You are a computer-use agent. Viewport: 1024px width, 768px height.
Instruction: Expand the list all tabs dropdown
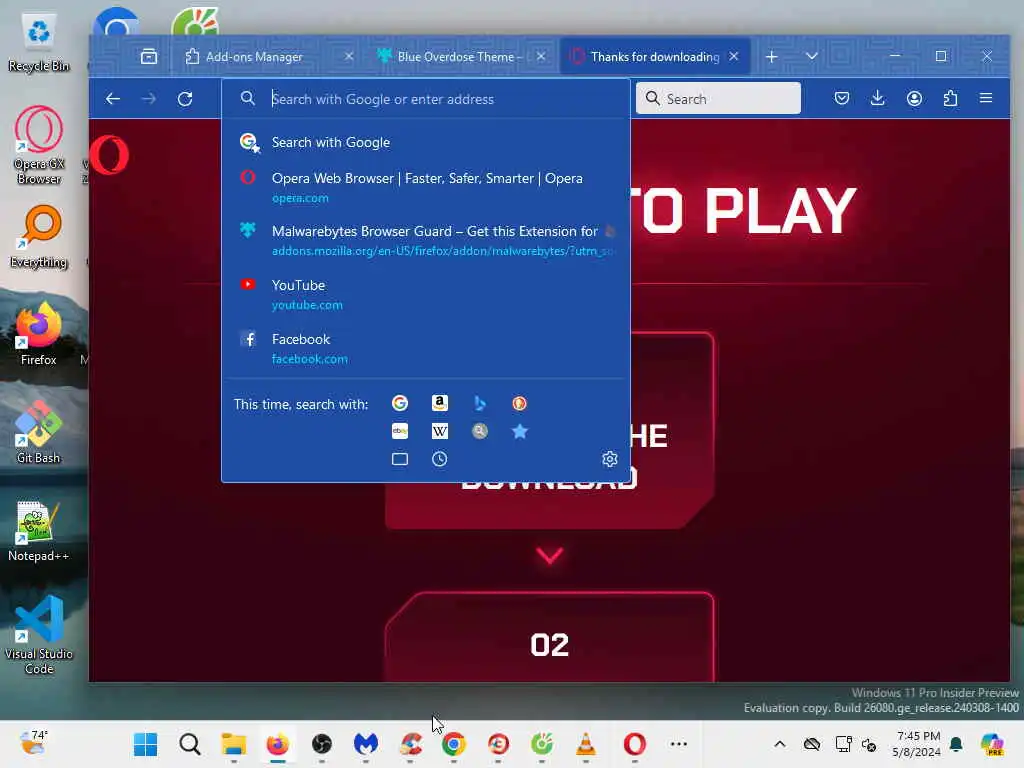812,57
